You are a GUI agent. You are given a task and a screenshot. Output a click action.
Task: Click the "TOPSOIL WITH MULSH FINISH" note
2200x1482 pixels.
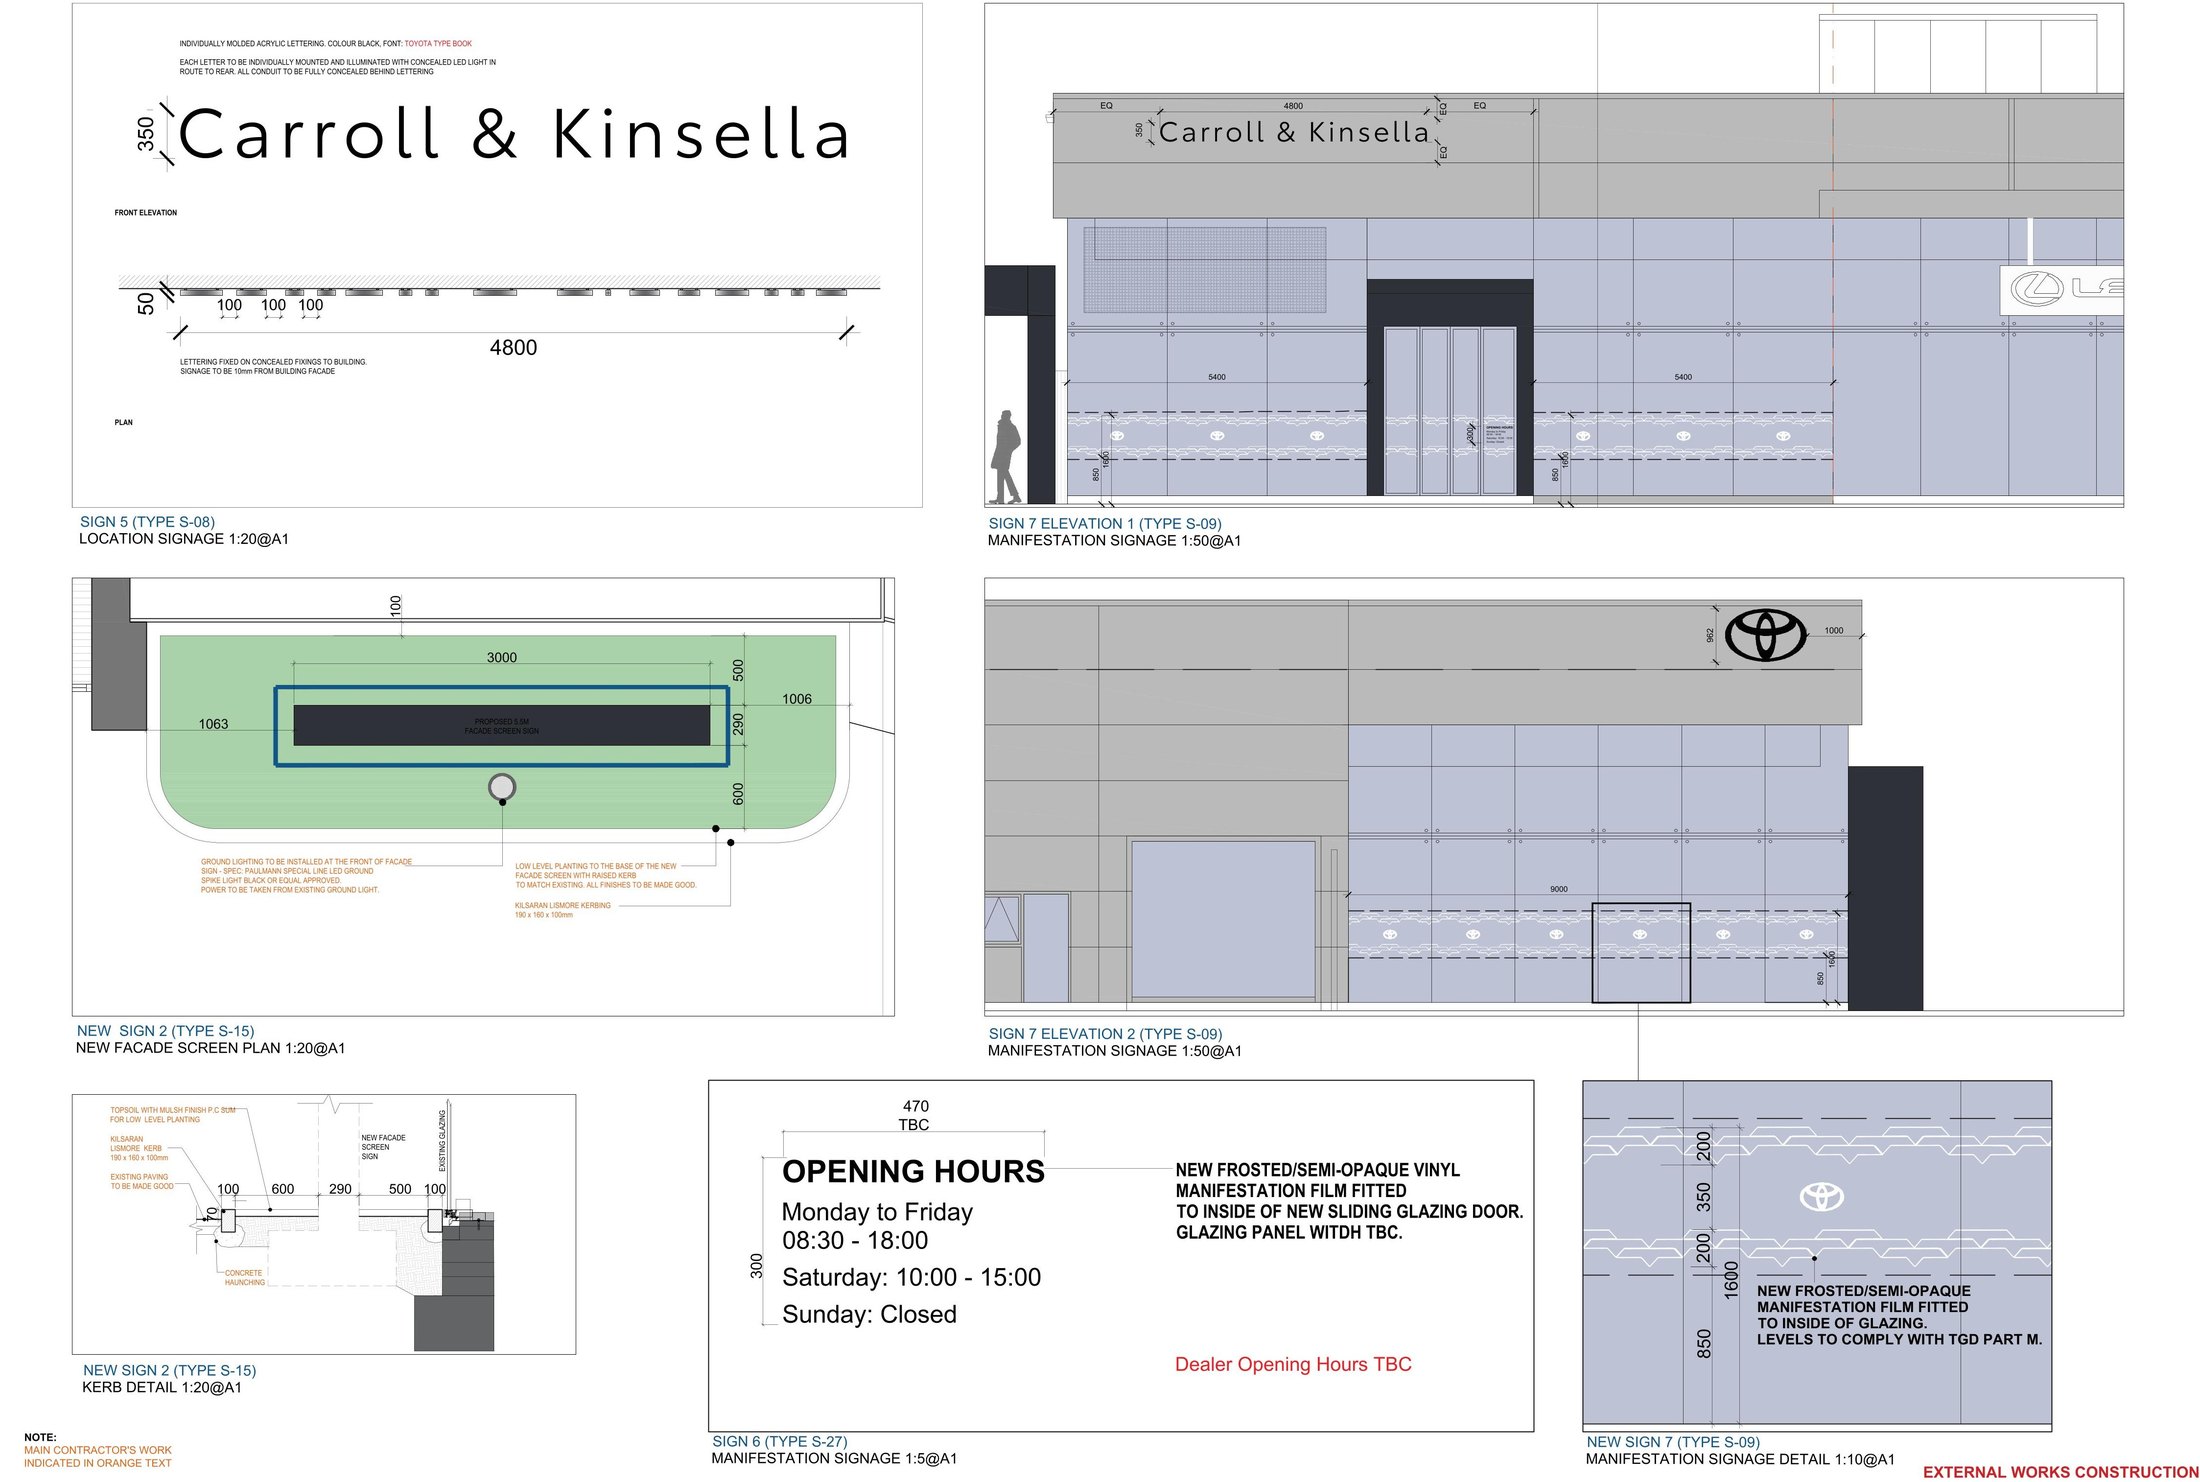[173, 1115]
